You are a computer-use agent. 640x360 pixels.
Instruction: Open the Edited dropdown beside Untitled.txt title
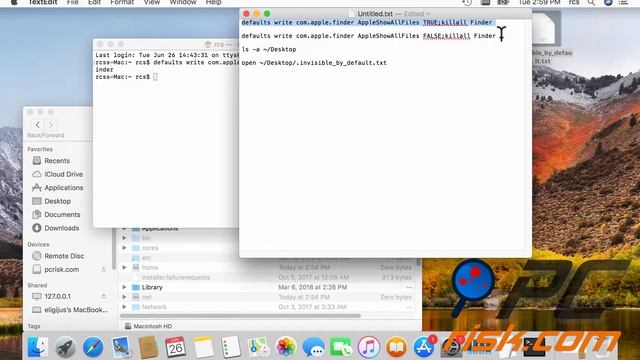point(416,14)
